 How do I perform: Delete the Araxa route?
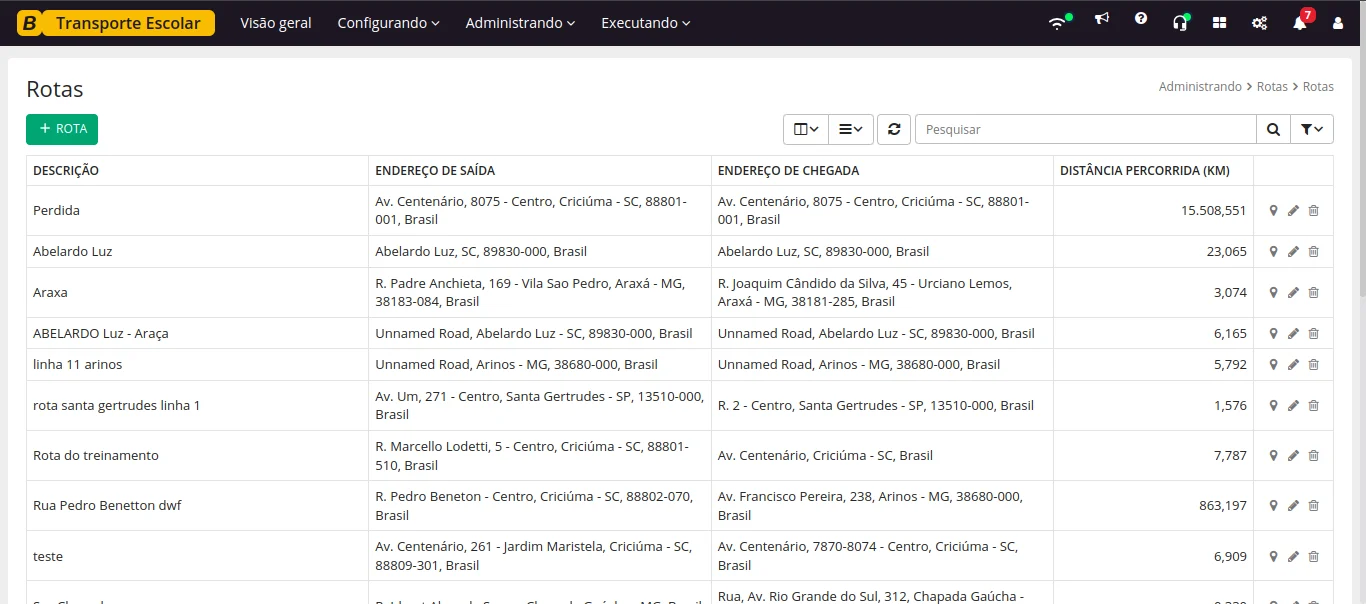pos(1313,293)
